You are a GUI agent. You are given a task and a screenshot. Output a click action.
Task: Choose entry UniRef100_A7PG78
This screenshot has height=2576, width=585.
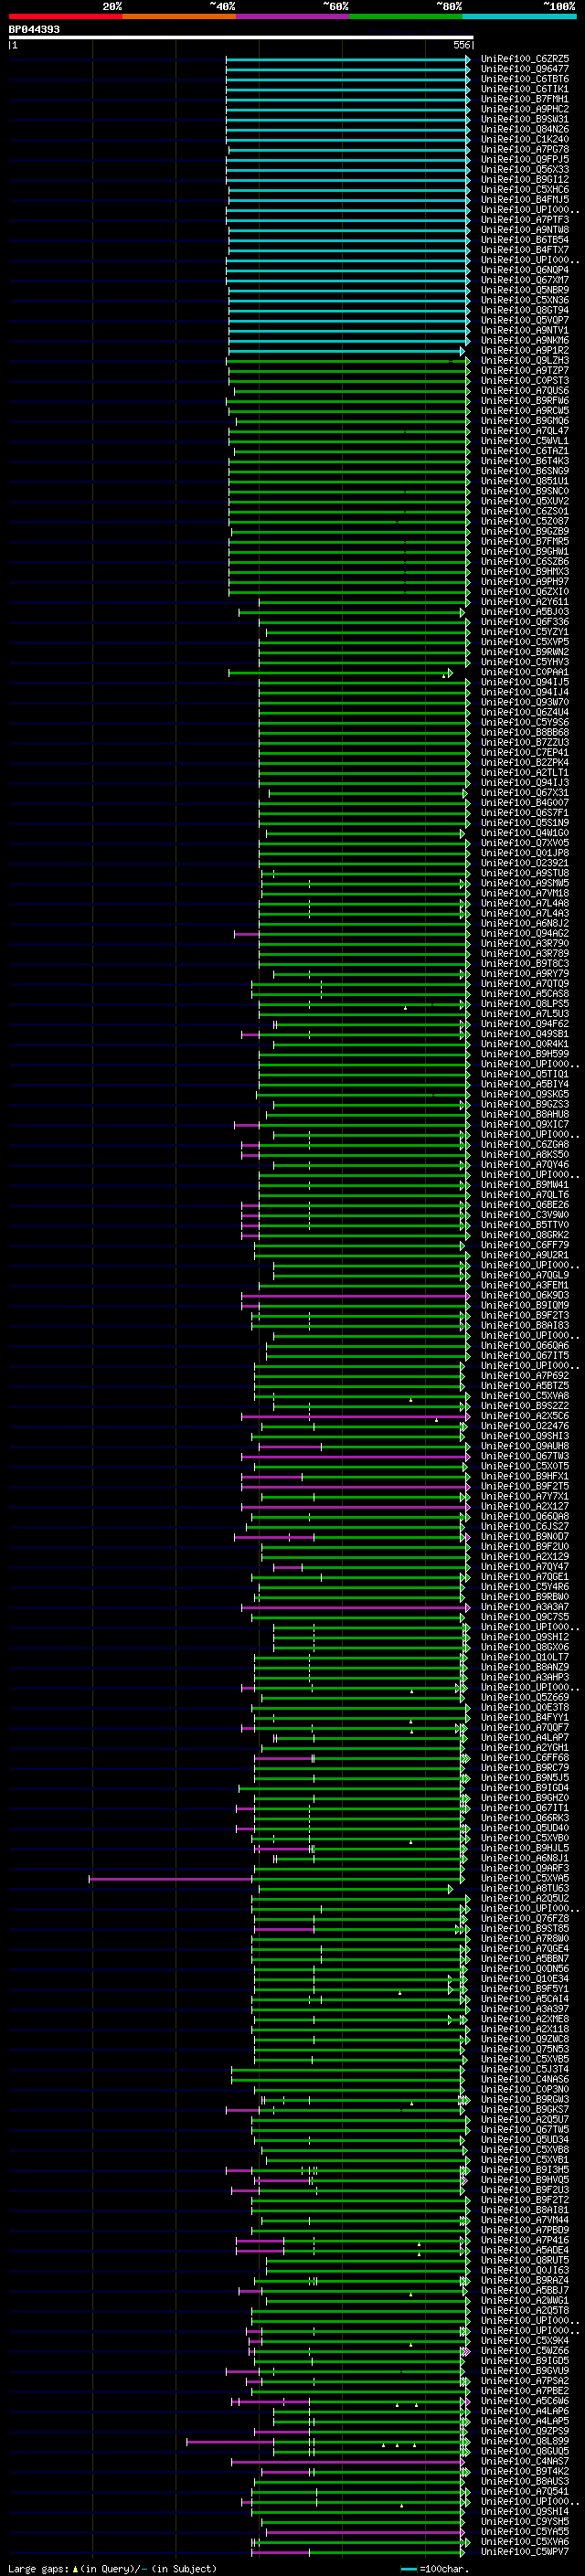coord(525,149)
